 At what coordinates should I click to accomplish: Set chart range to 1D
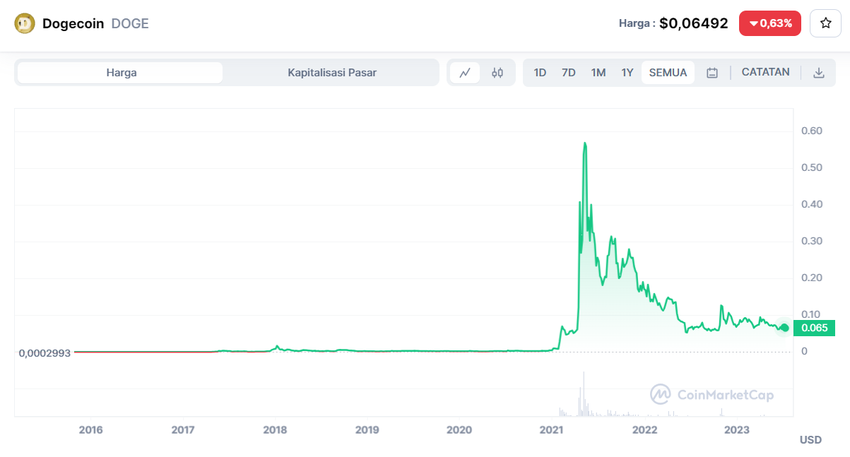(x=539, y=73)
